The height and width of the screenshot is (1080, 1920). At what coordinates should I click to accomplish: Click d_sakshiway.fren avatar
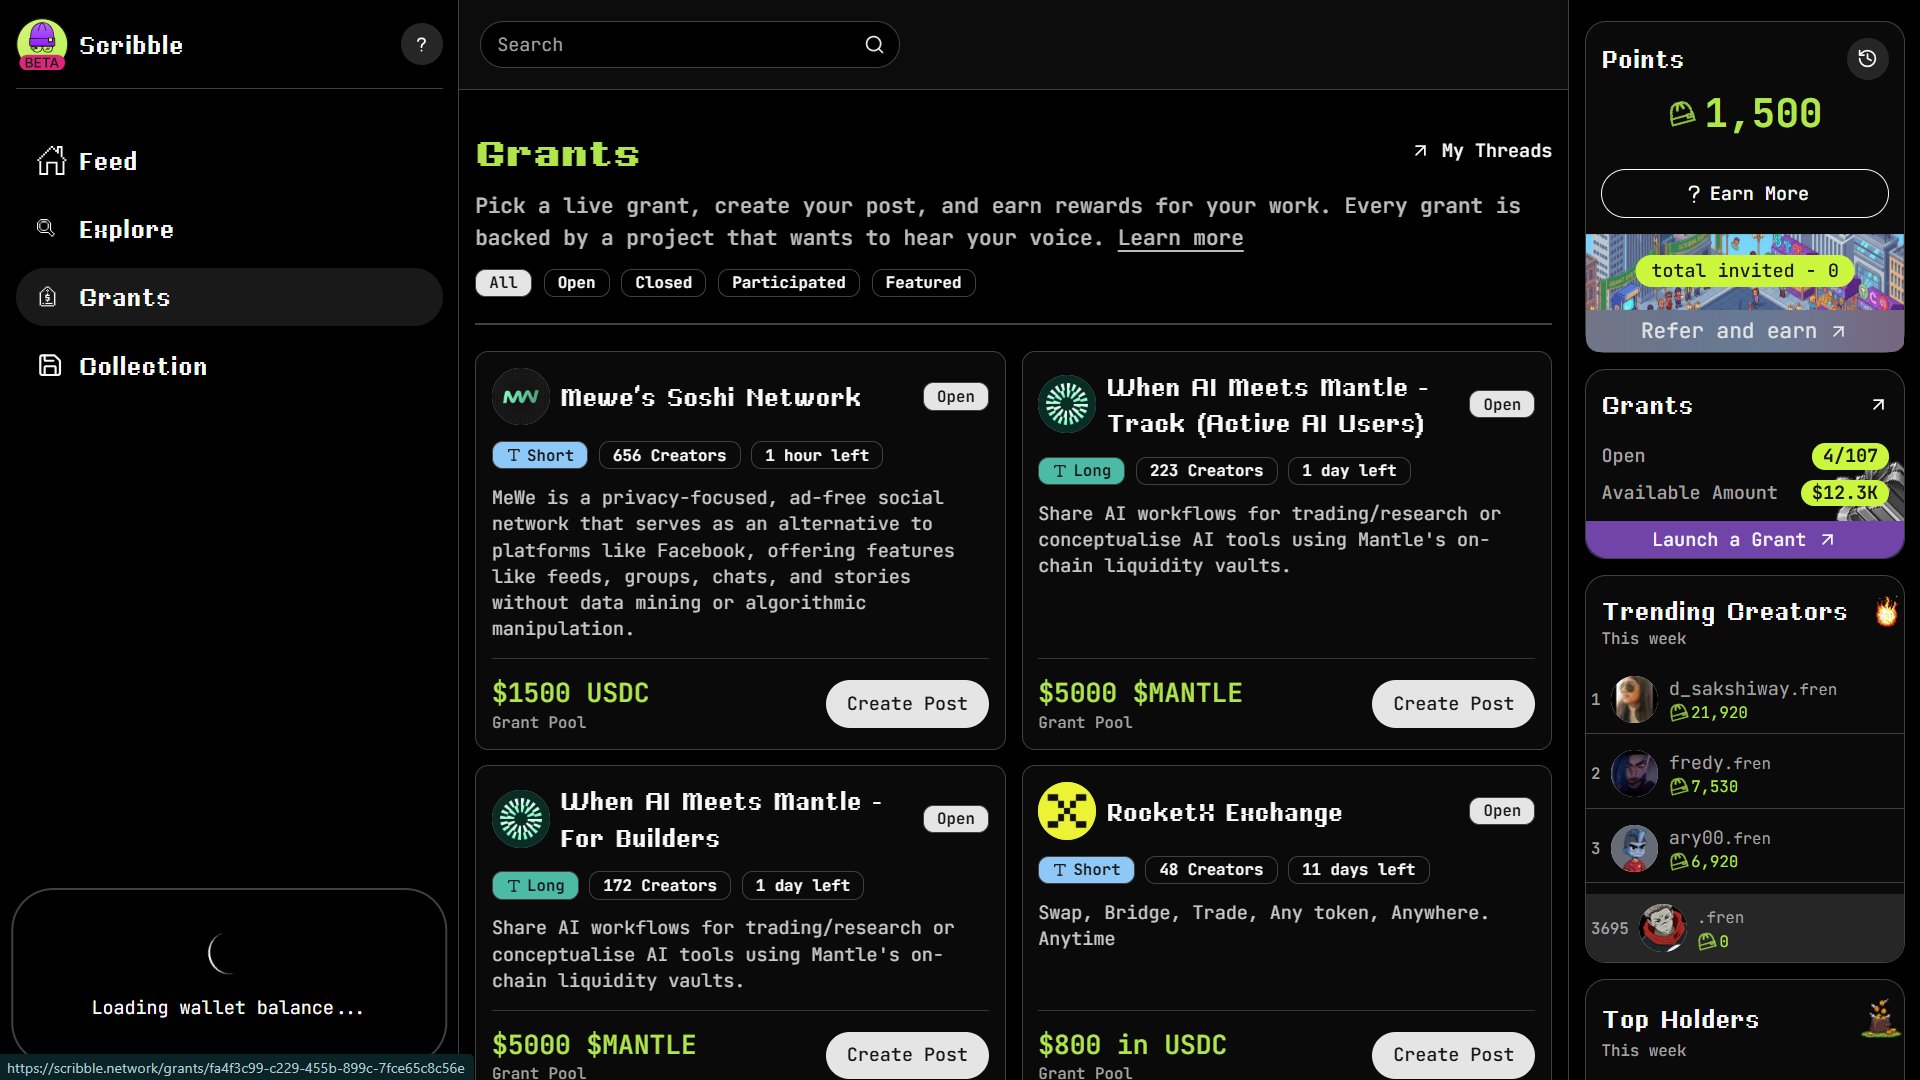[1635, 699]
